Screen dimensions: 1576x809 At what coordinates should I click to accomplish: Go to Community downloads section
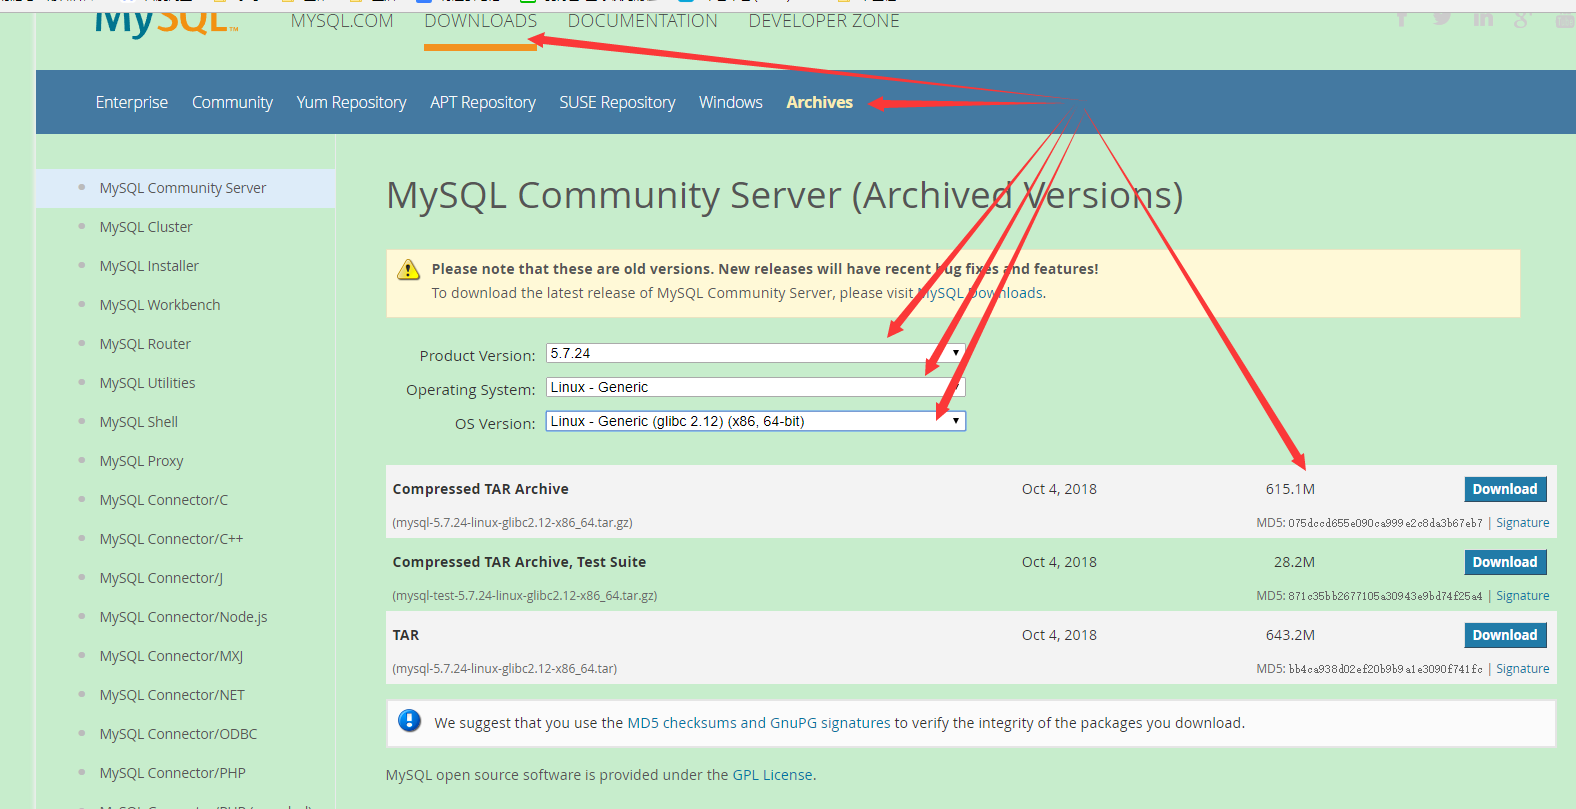pyautogui.click(x=232, y=102)
